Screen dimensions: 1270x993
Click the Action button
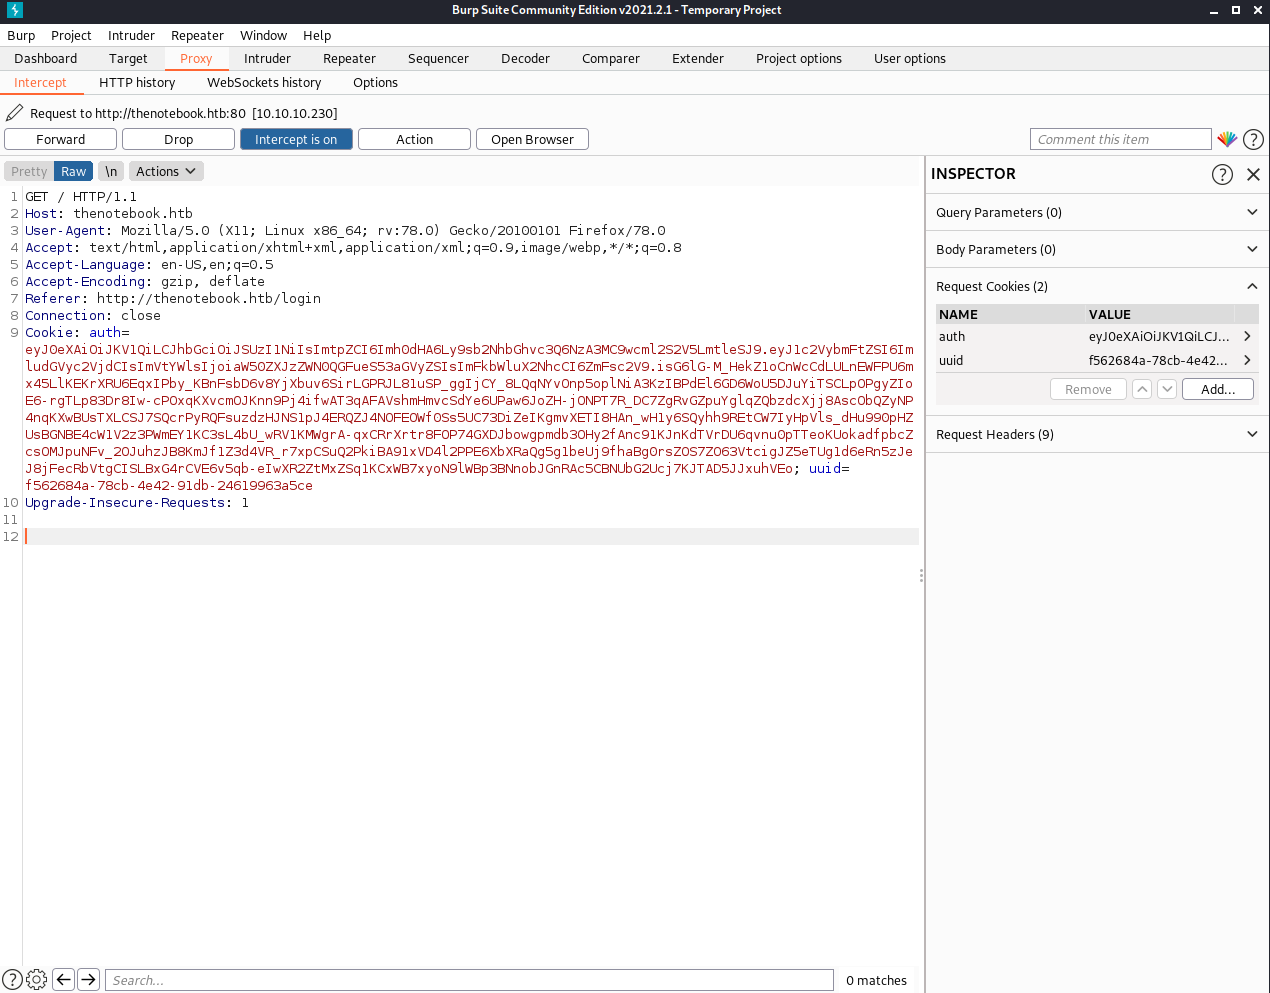414,139
